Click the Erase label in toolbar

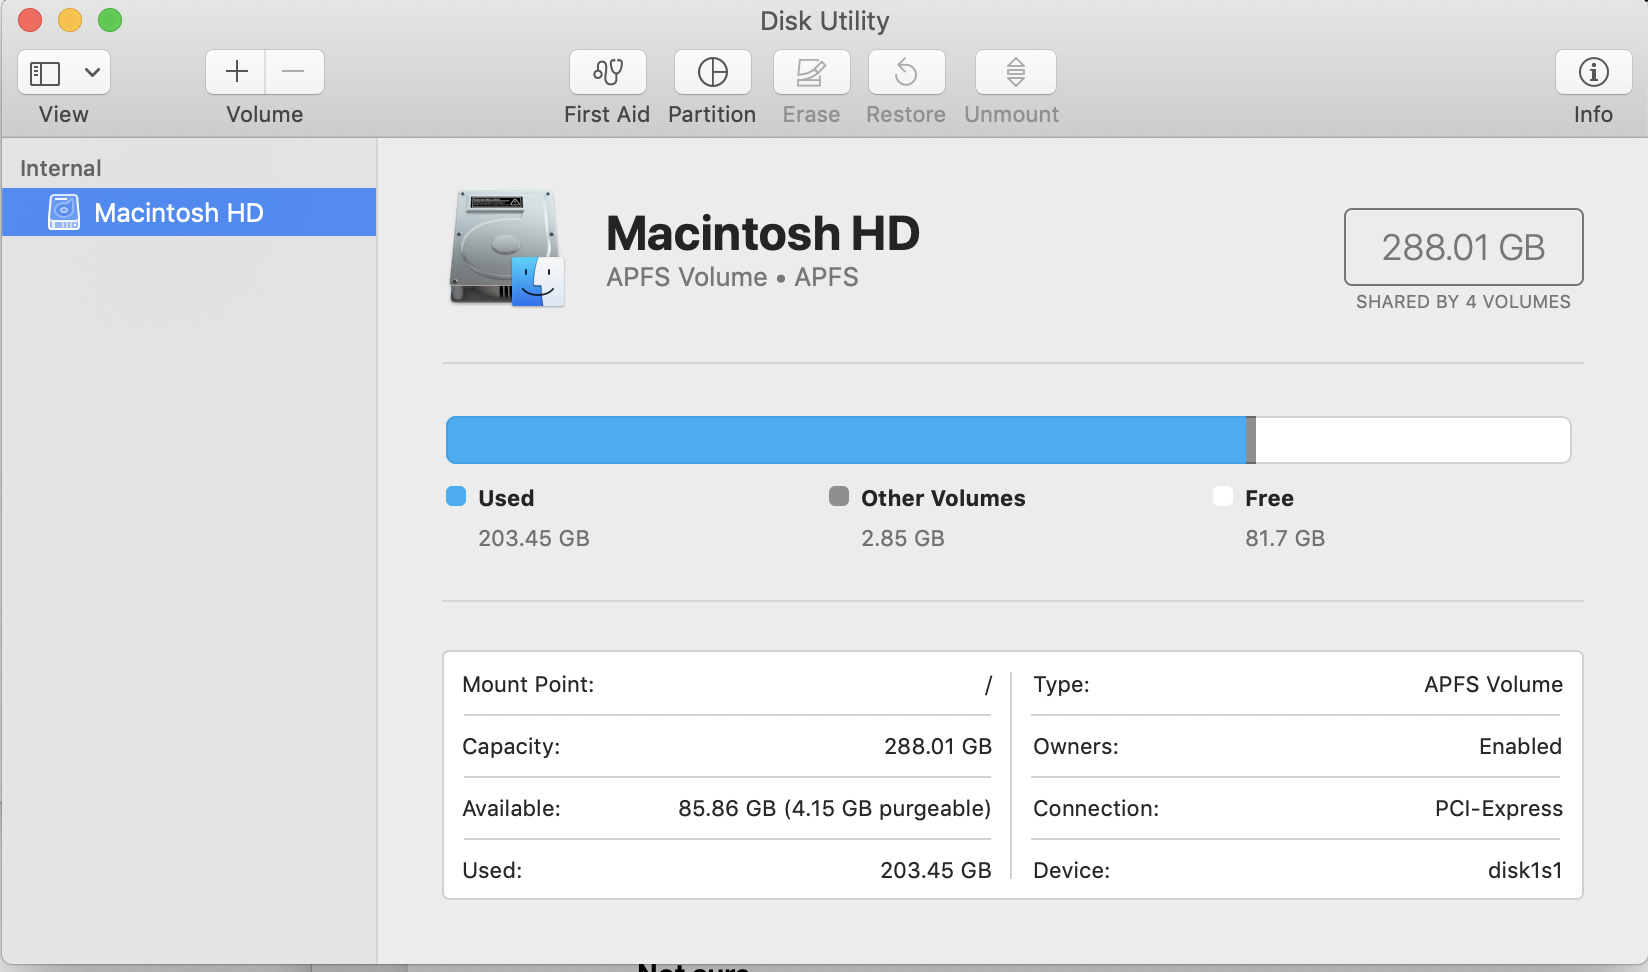811,115
